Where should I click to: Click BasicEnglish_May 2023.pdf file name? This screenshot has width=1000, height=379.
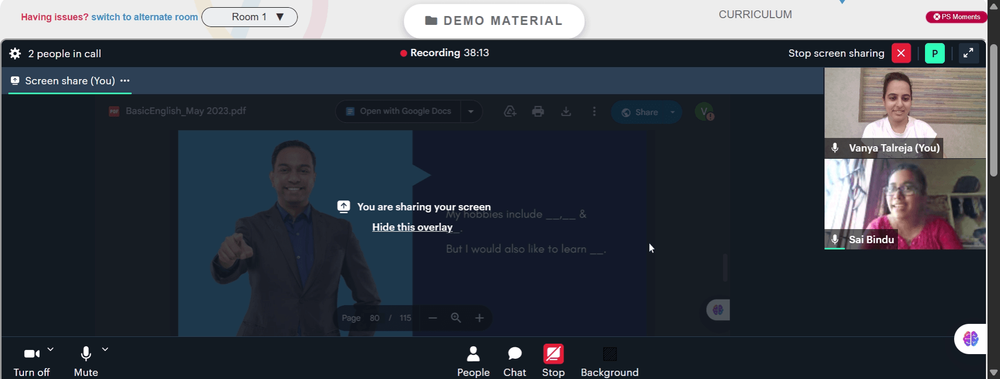click(x=186, y=111)
